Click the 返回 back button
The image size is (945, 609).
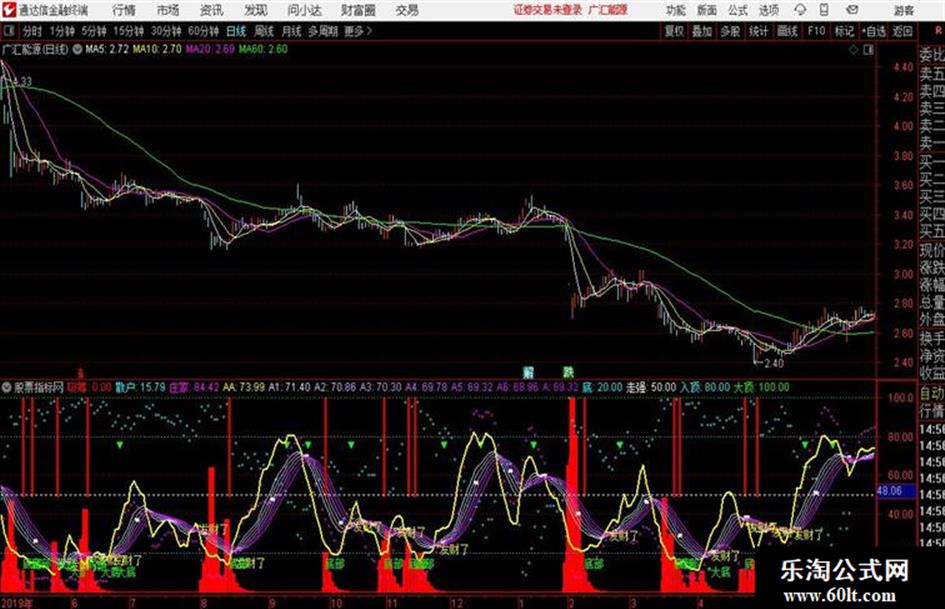pyautogui.click(x=902, y=31)
